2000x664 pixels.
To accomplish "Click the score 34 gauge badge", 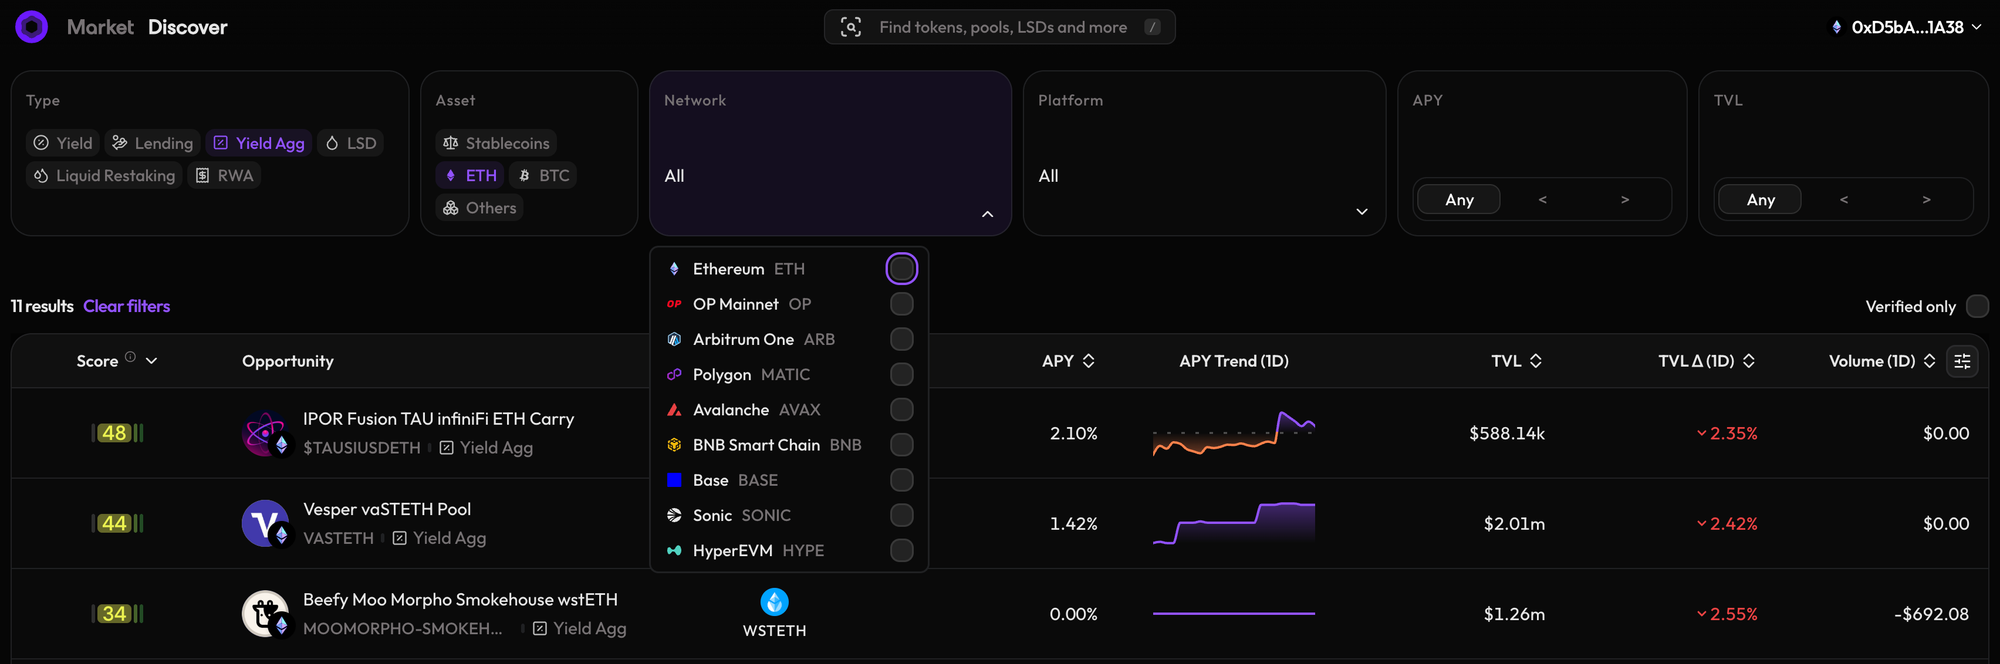I will click(x=117, y=614).
